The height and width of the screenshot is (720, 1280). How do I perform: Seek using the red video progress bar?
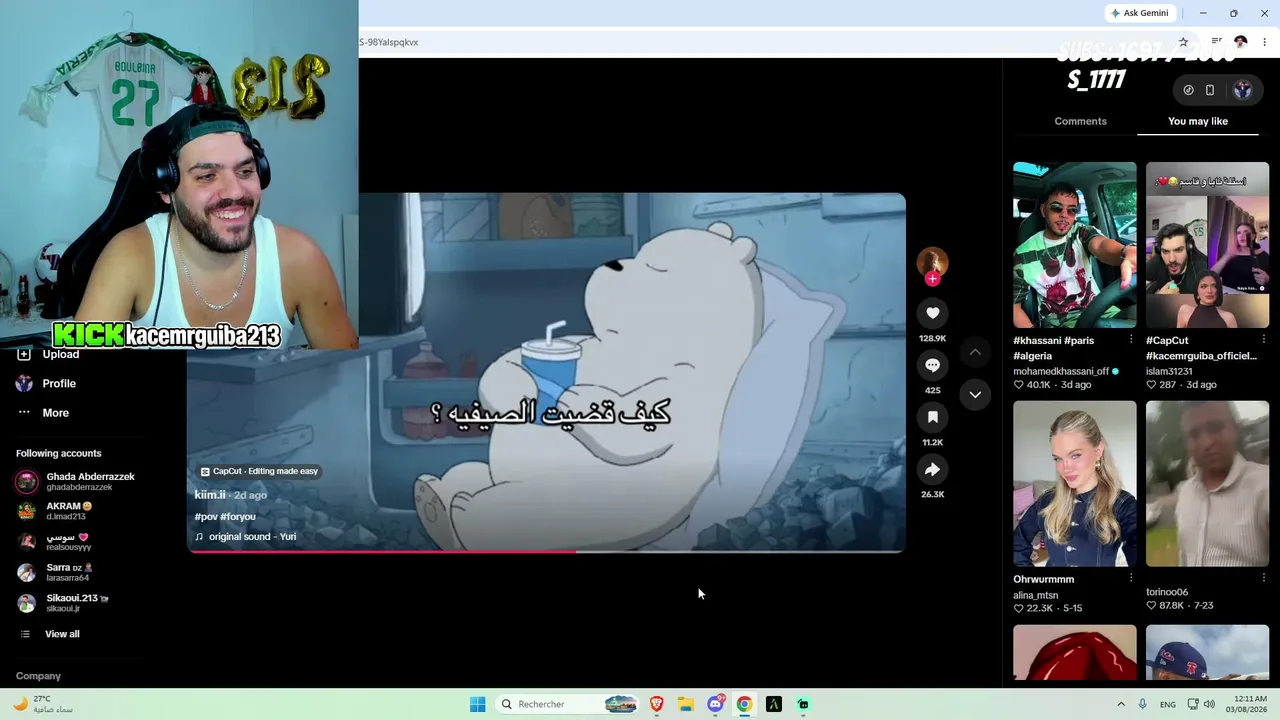pyautogui.click(x=546, y=551)
